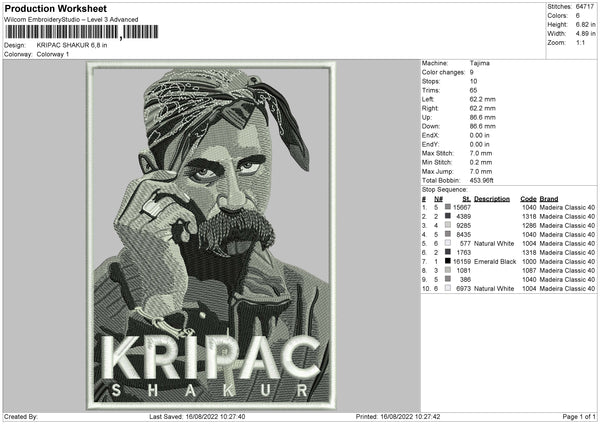The width and height of the screenshot is (600, 424).
Task: Click the Emerald Black color swatch
Action: (447, 261)
